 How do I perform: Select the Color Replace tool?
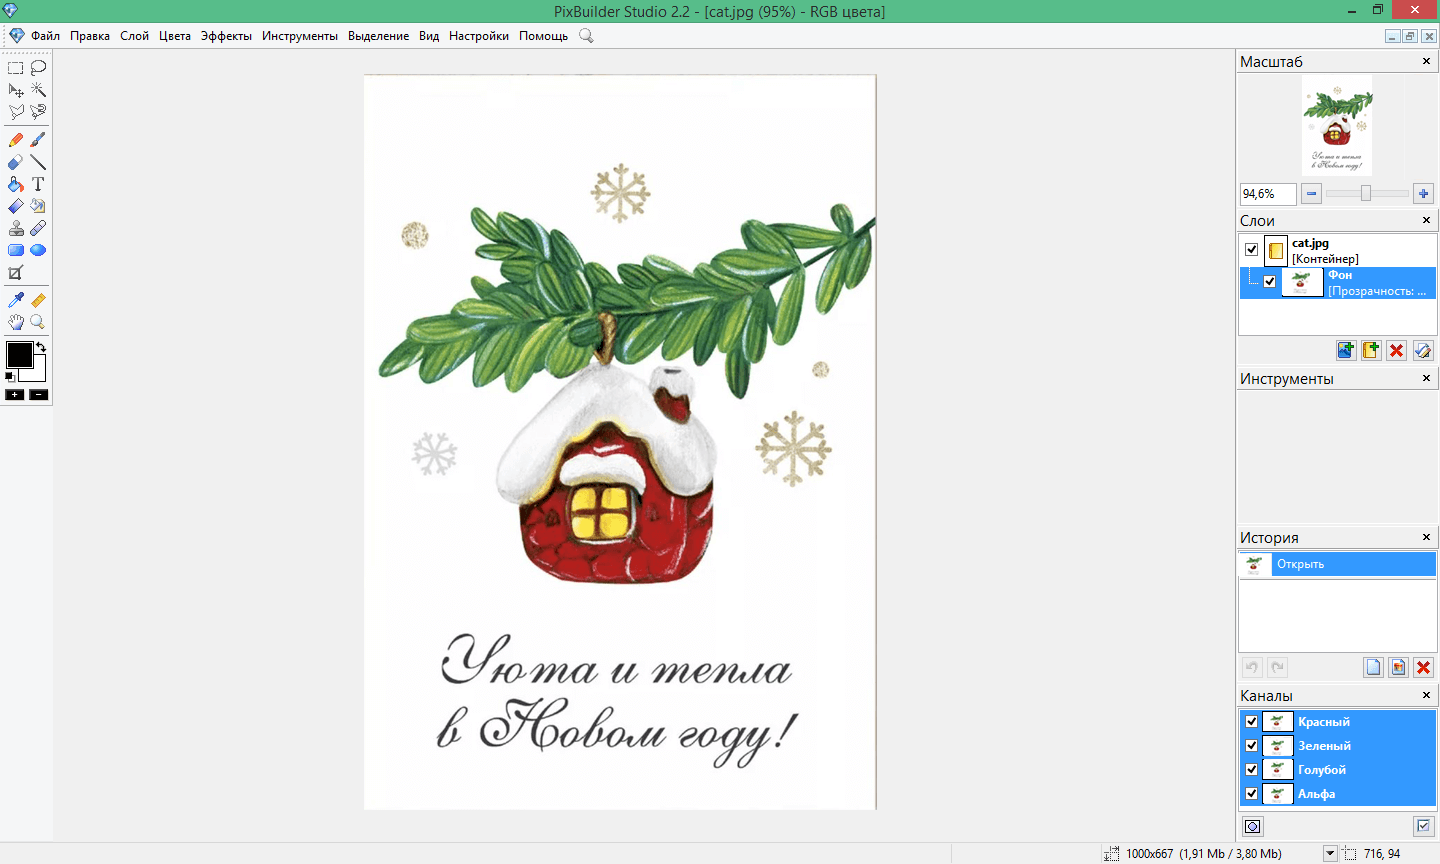tap(38, 206)
